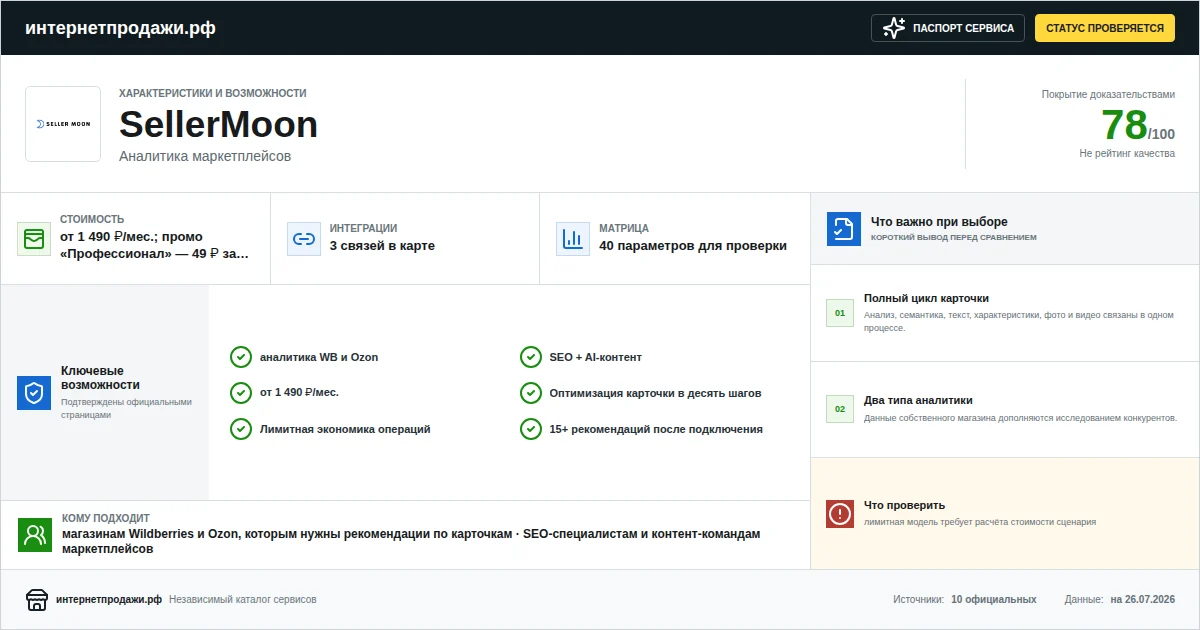Click the SellerMoon title heading
1200x630 pixels.
tap(218, 125)
